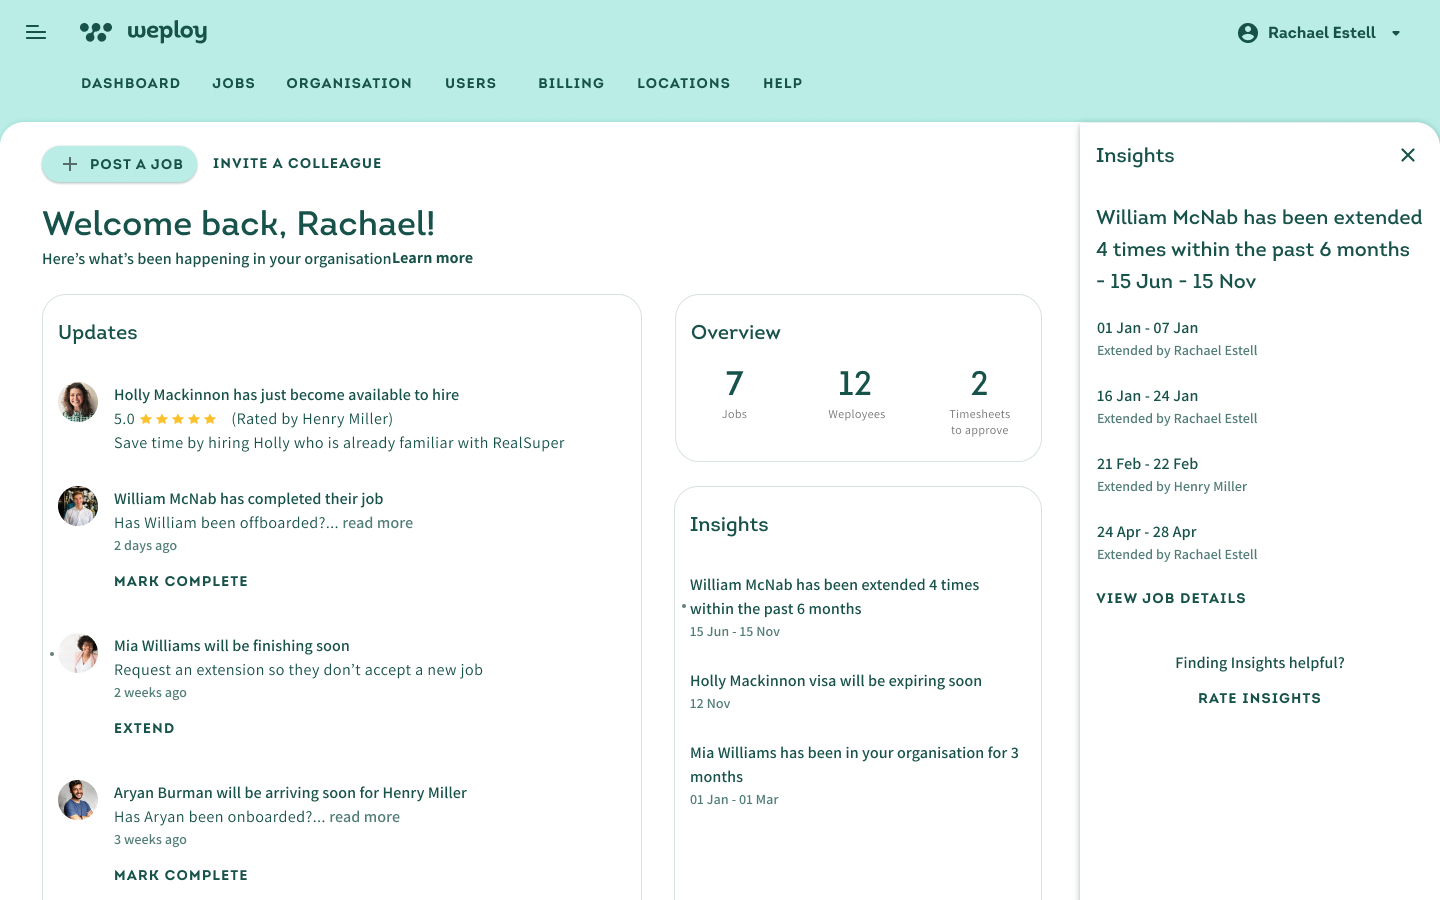Screen dimensions: 1440x900
Task: Click William McNab's profile photo
Action: (78, 506)
